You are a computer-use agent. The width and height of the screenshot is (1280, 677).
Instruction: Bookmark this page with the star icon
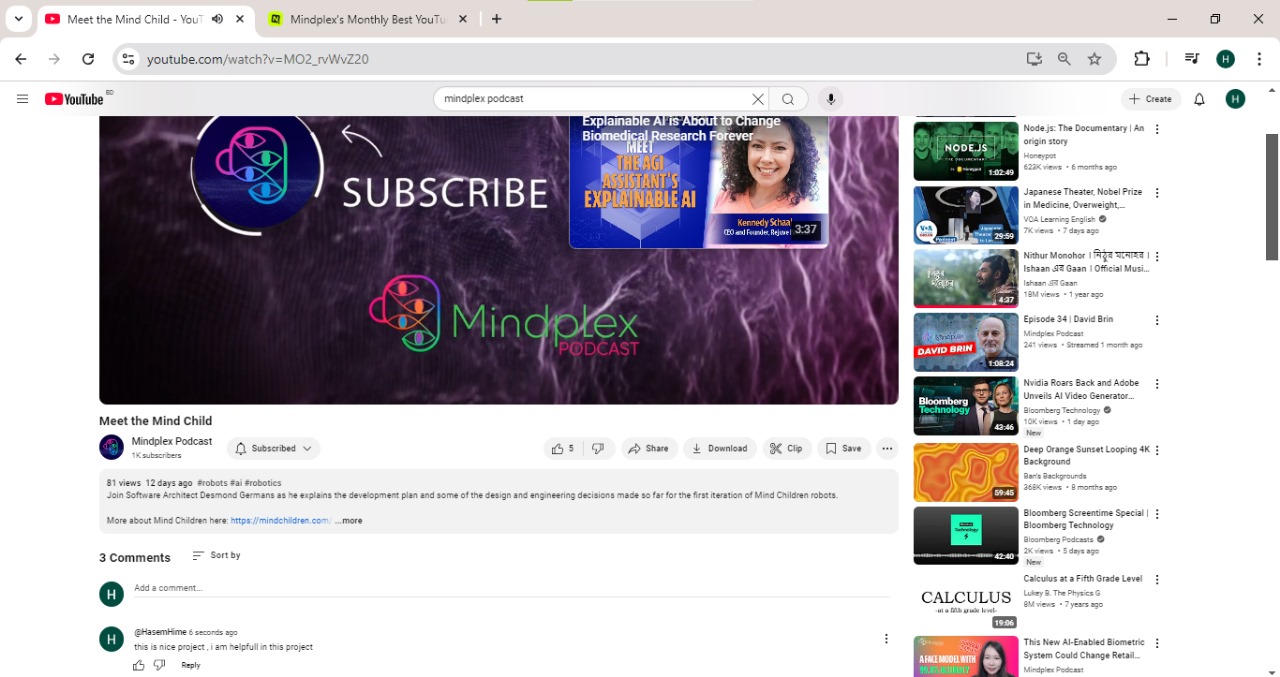[1094, 59]
